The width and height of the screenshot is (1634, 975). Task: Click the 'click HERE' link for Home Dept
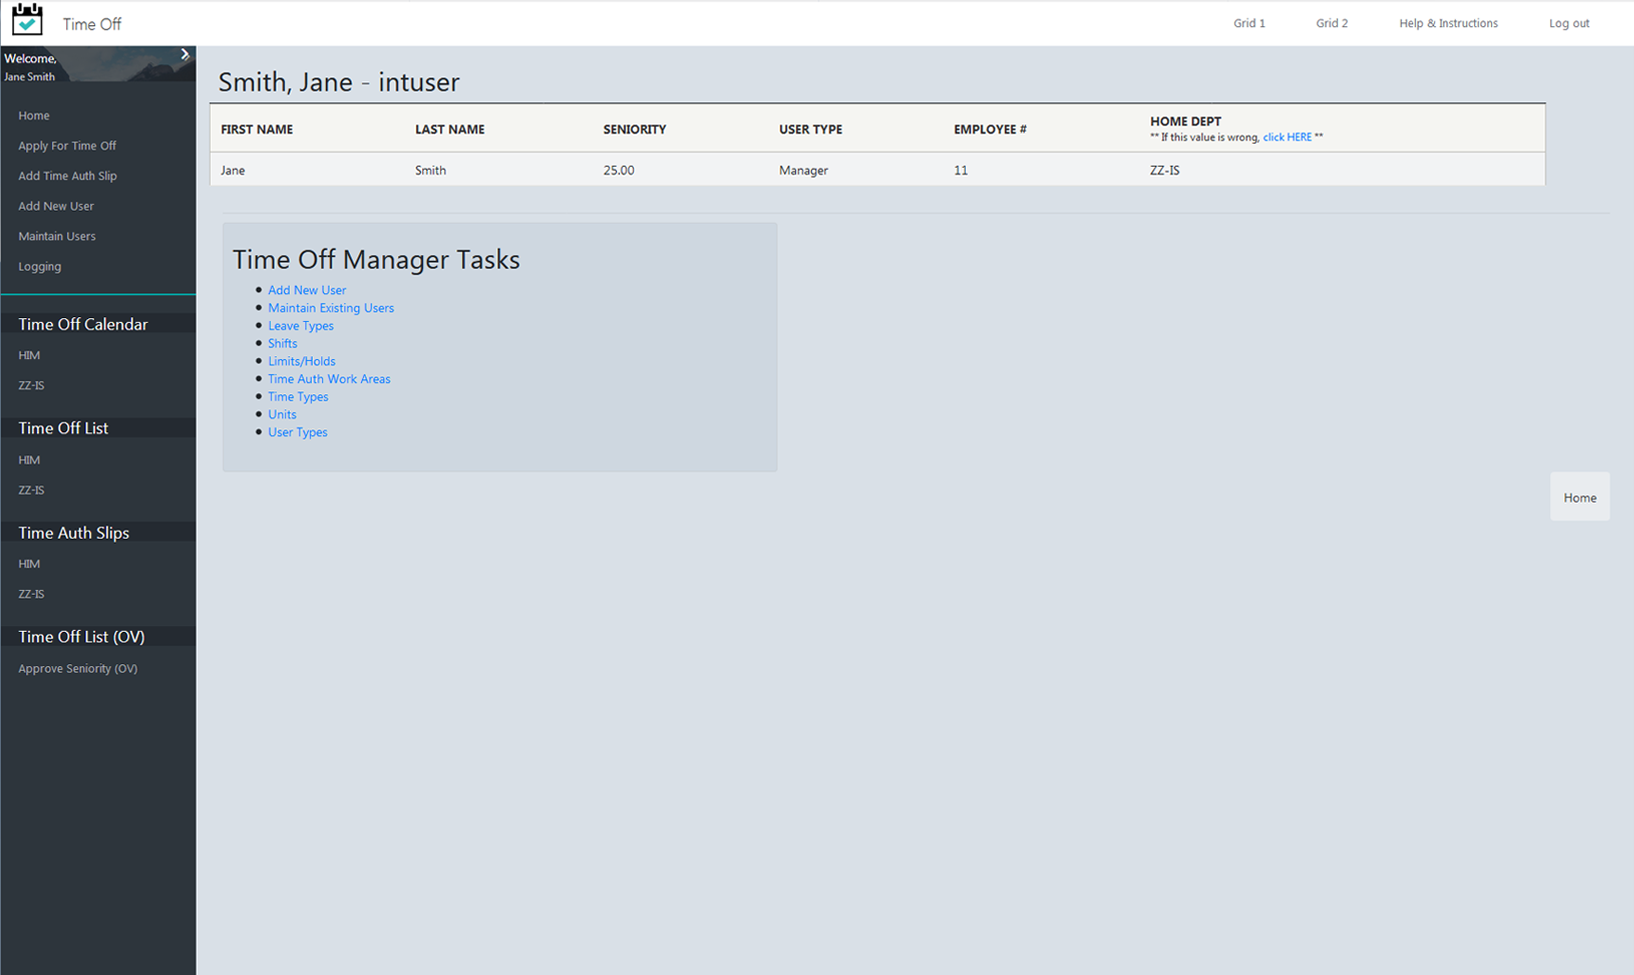point(1287,137)
